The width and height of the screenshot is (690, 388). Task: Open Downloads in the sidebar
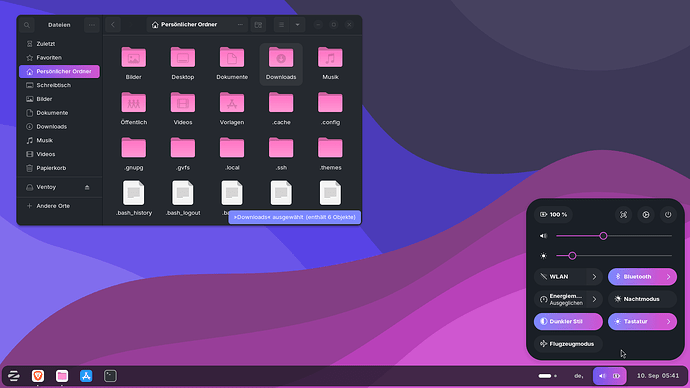pos(59,127)
